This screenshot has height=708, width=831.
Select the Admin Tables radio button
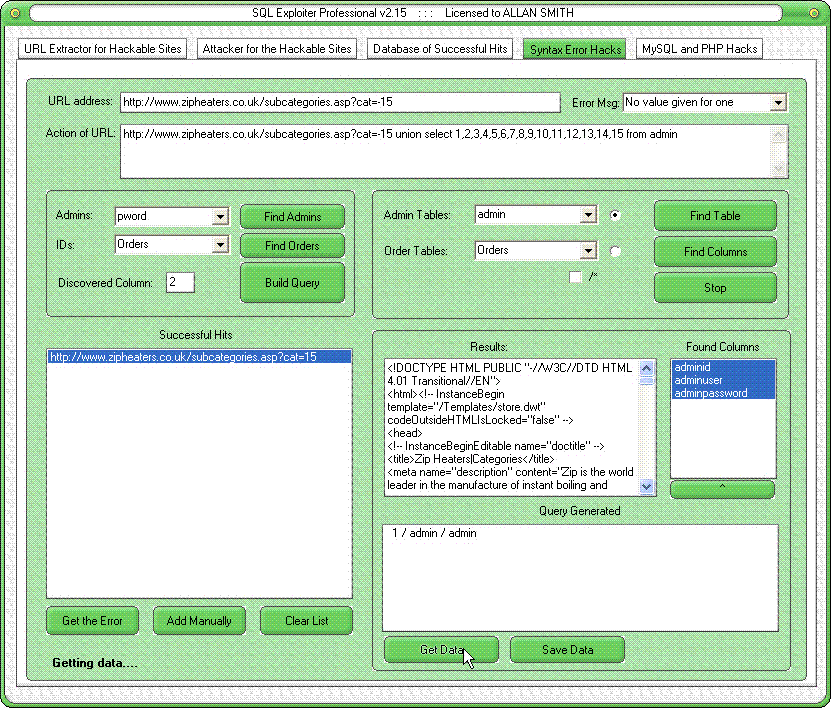615,215
